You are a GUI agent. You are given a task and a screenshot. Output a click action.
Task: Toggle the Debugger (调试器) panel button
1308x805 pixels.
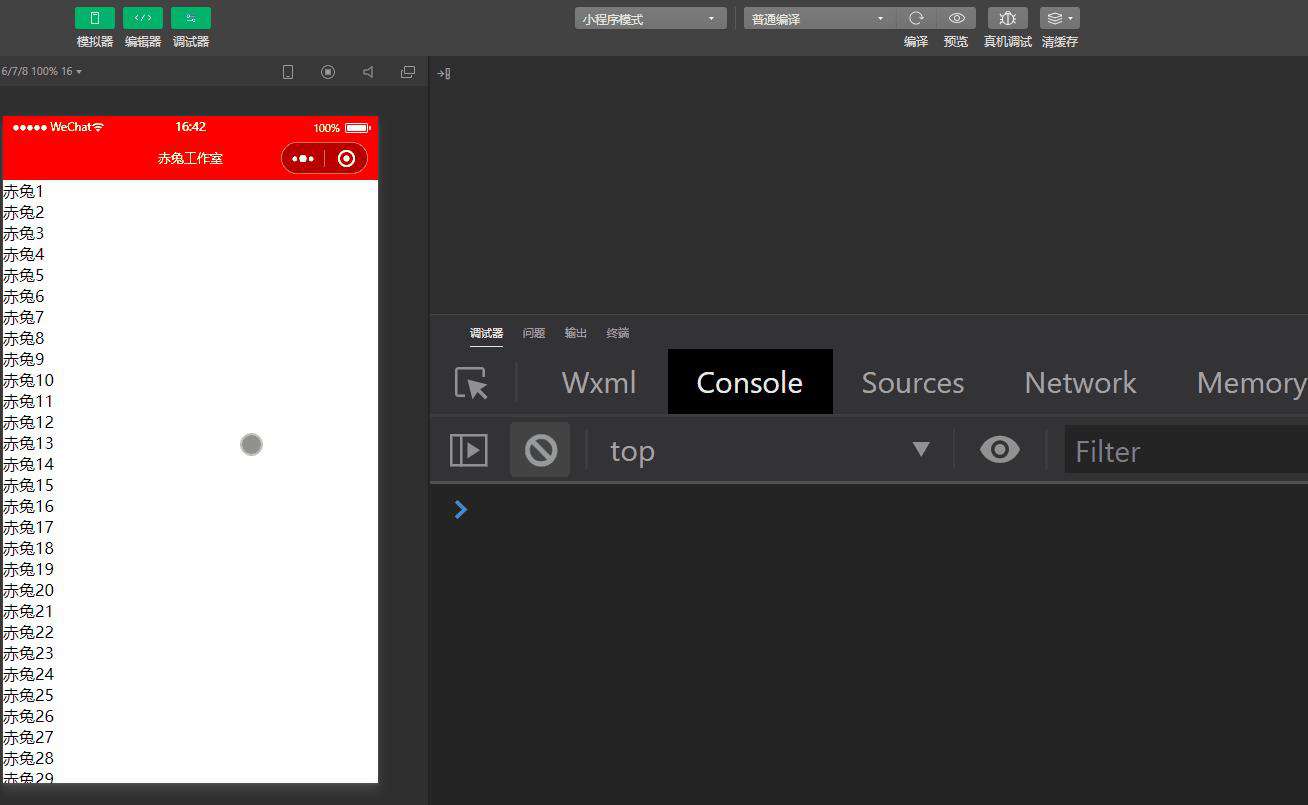click(x=191, y=18)
